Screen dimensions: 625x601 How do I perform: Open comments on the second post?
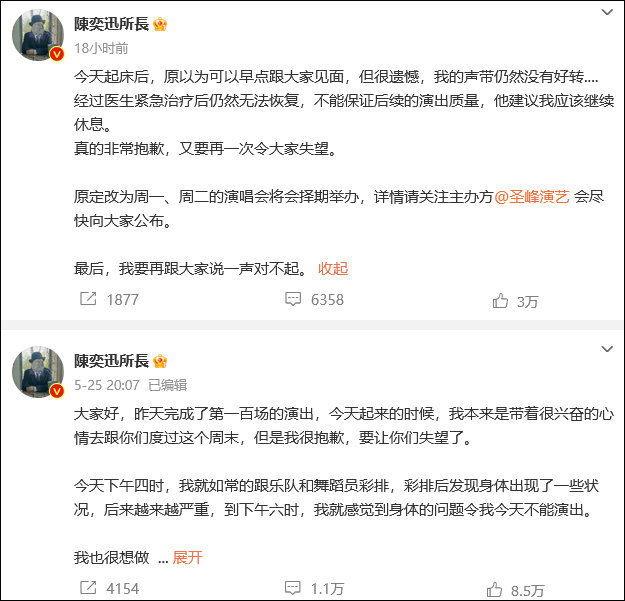(x=293, y=590)
